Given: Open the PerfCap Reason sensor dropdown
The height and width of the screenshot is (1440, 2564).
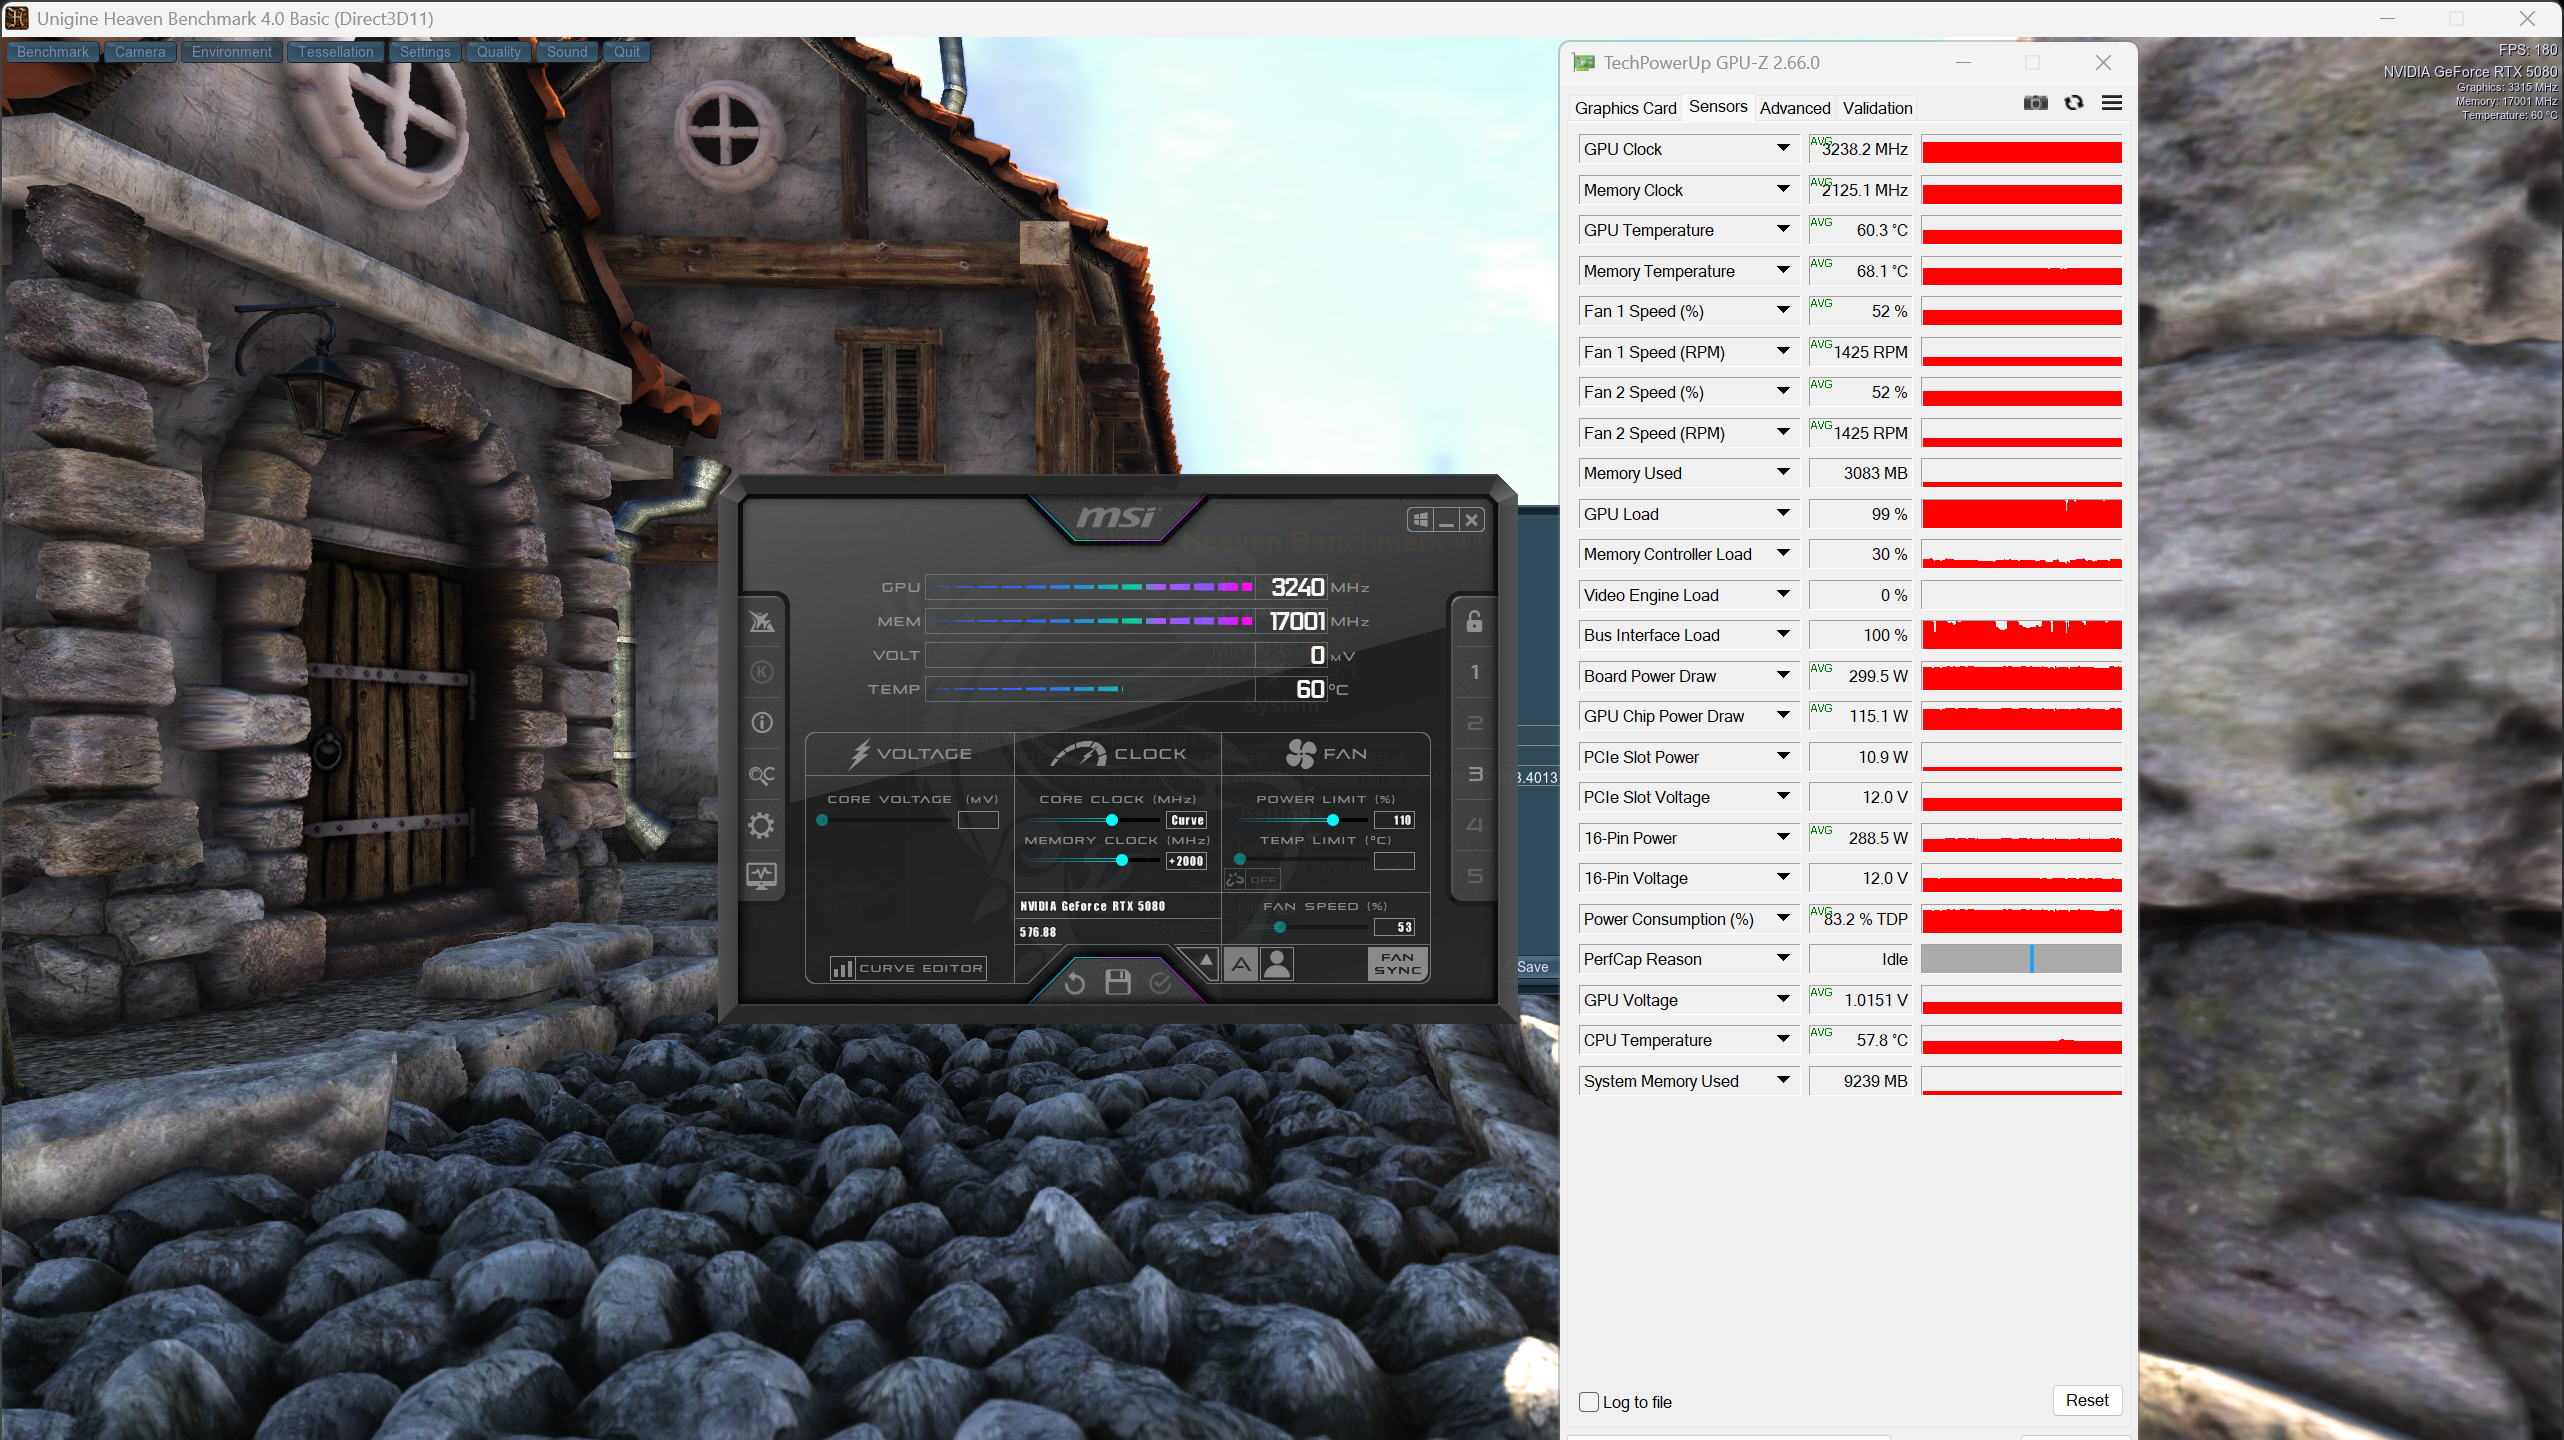Looking at the screenshot, I should click(1783, 959).
